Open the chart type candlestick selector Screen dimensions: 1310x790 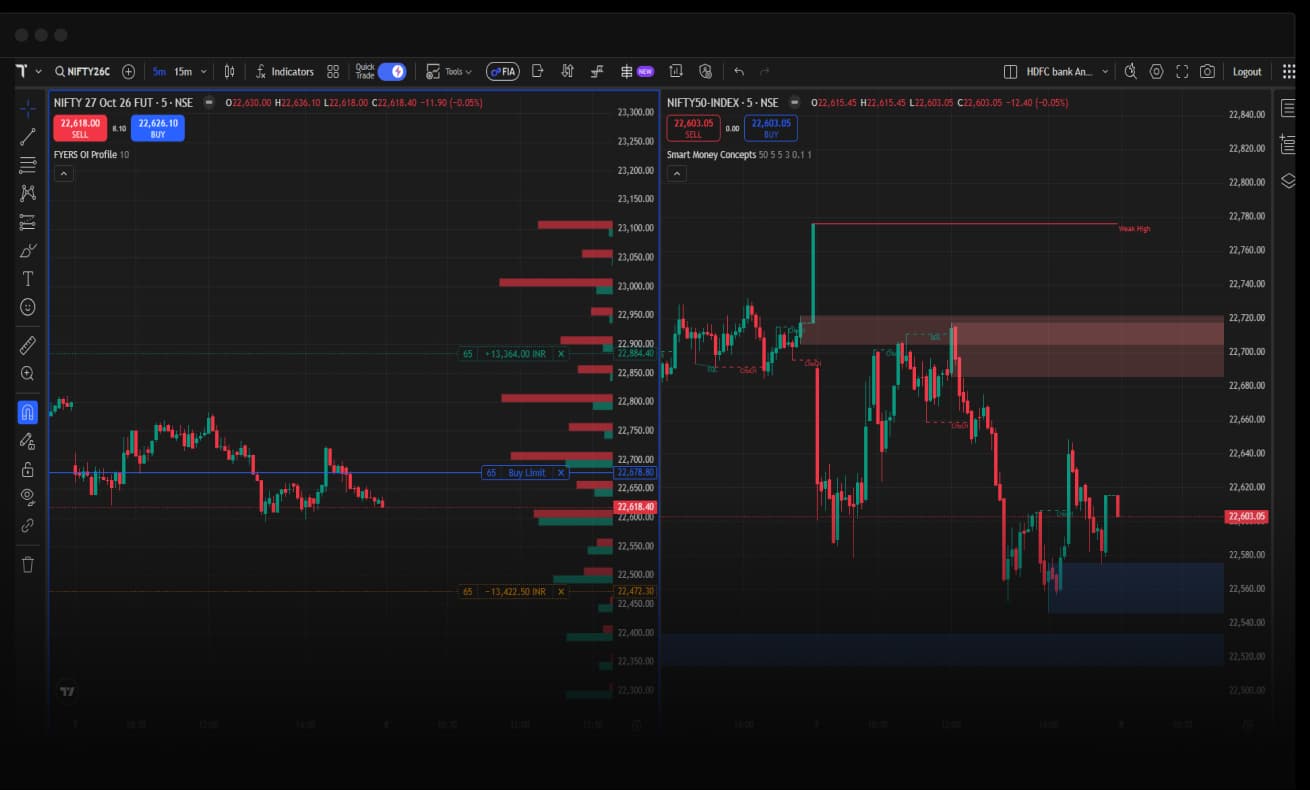230,71
